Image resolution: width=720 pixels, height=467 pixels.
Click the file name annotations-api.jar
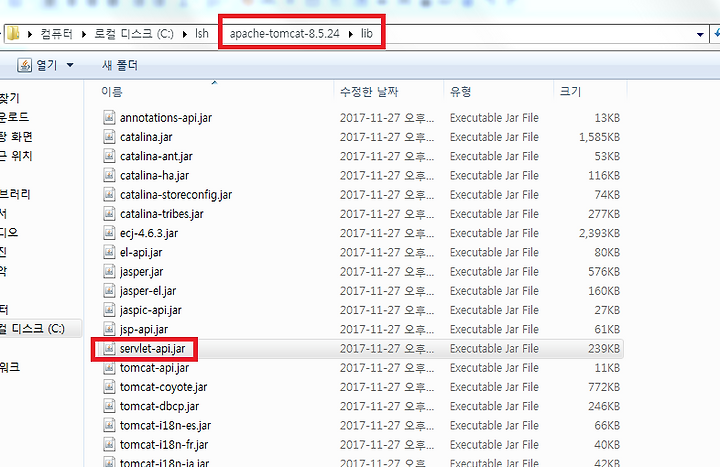coord(166,118)
